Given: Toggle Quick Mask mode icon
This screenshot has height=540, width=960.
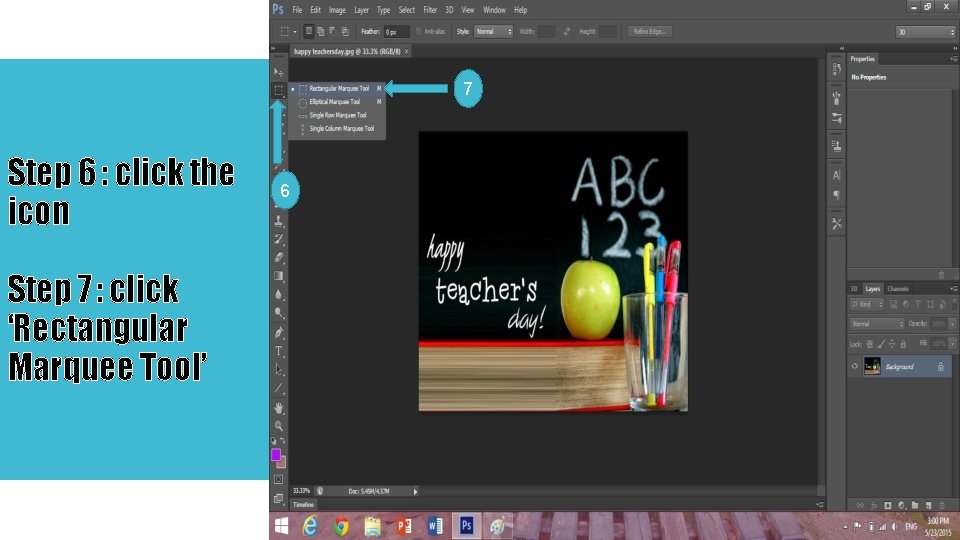Looking at the screenshot, I should 279,479.
